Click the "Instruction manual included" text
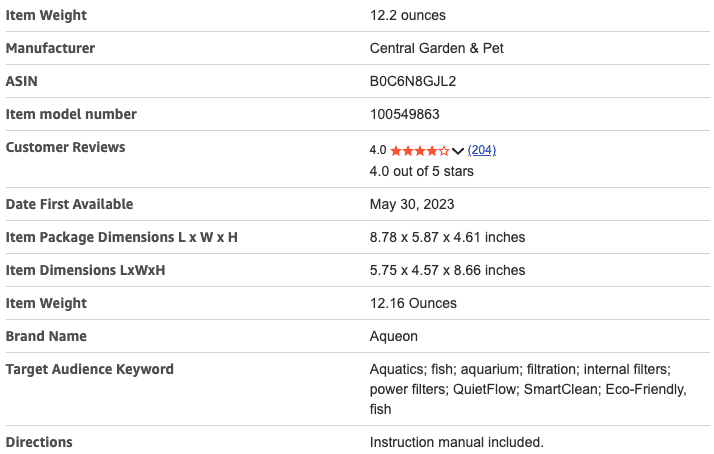The height and width of the screenshot is (454, 714). click(456, 442)
